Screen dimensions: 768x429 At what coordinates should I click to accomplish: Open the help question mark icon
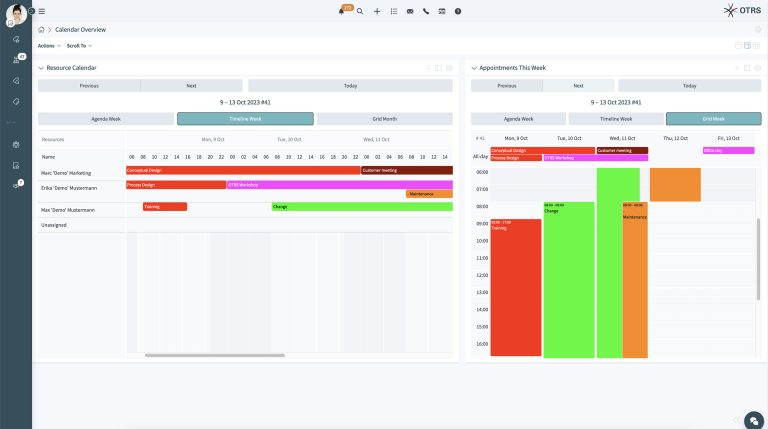[x=458, y=11]
